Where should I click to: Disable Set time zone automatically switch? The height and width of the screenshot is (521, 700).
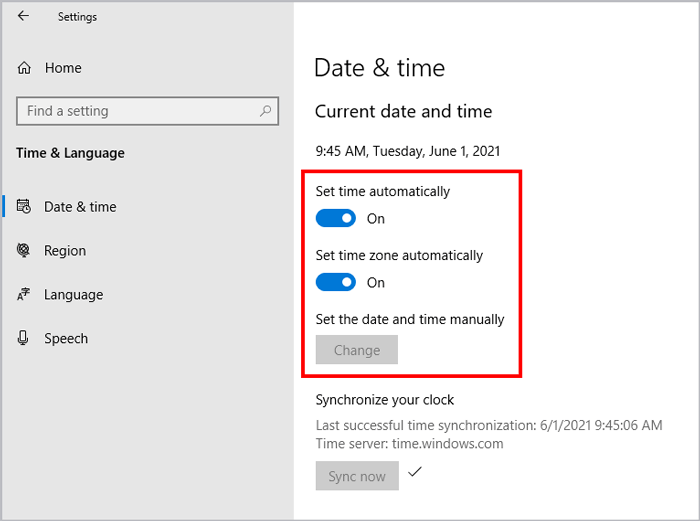pos(336,282)
